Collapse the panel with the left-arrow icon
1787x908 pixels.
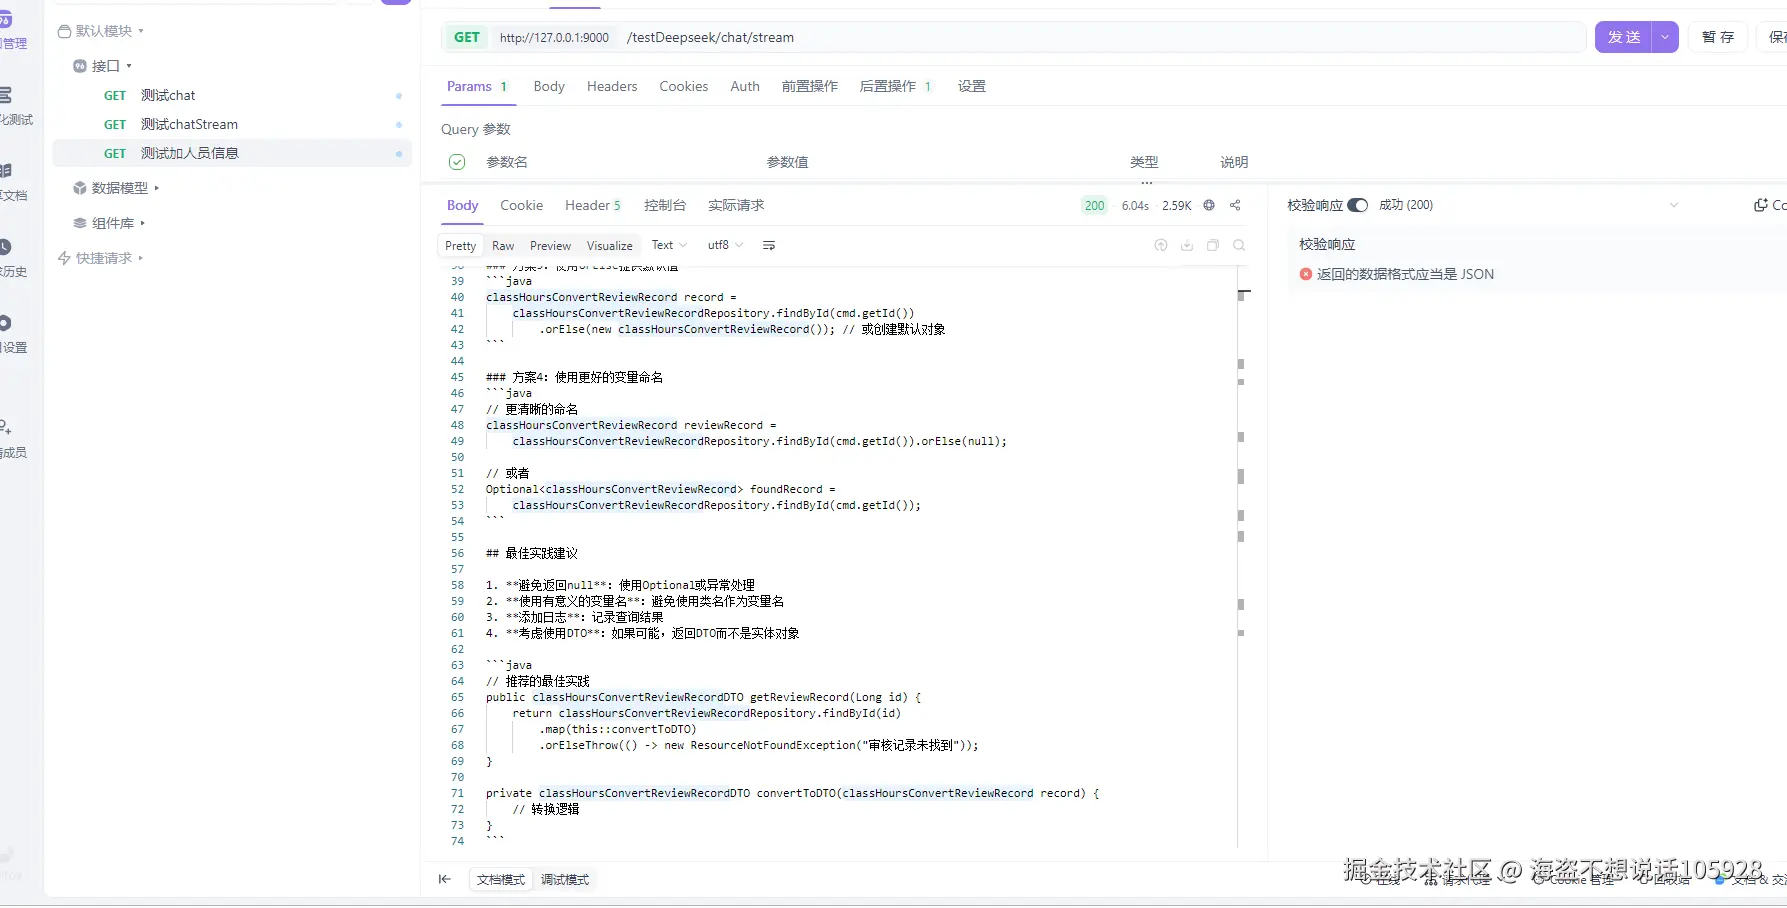(x=445, y=879)
